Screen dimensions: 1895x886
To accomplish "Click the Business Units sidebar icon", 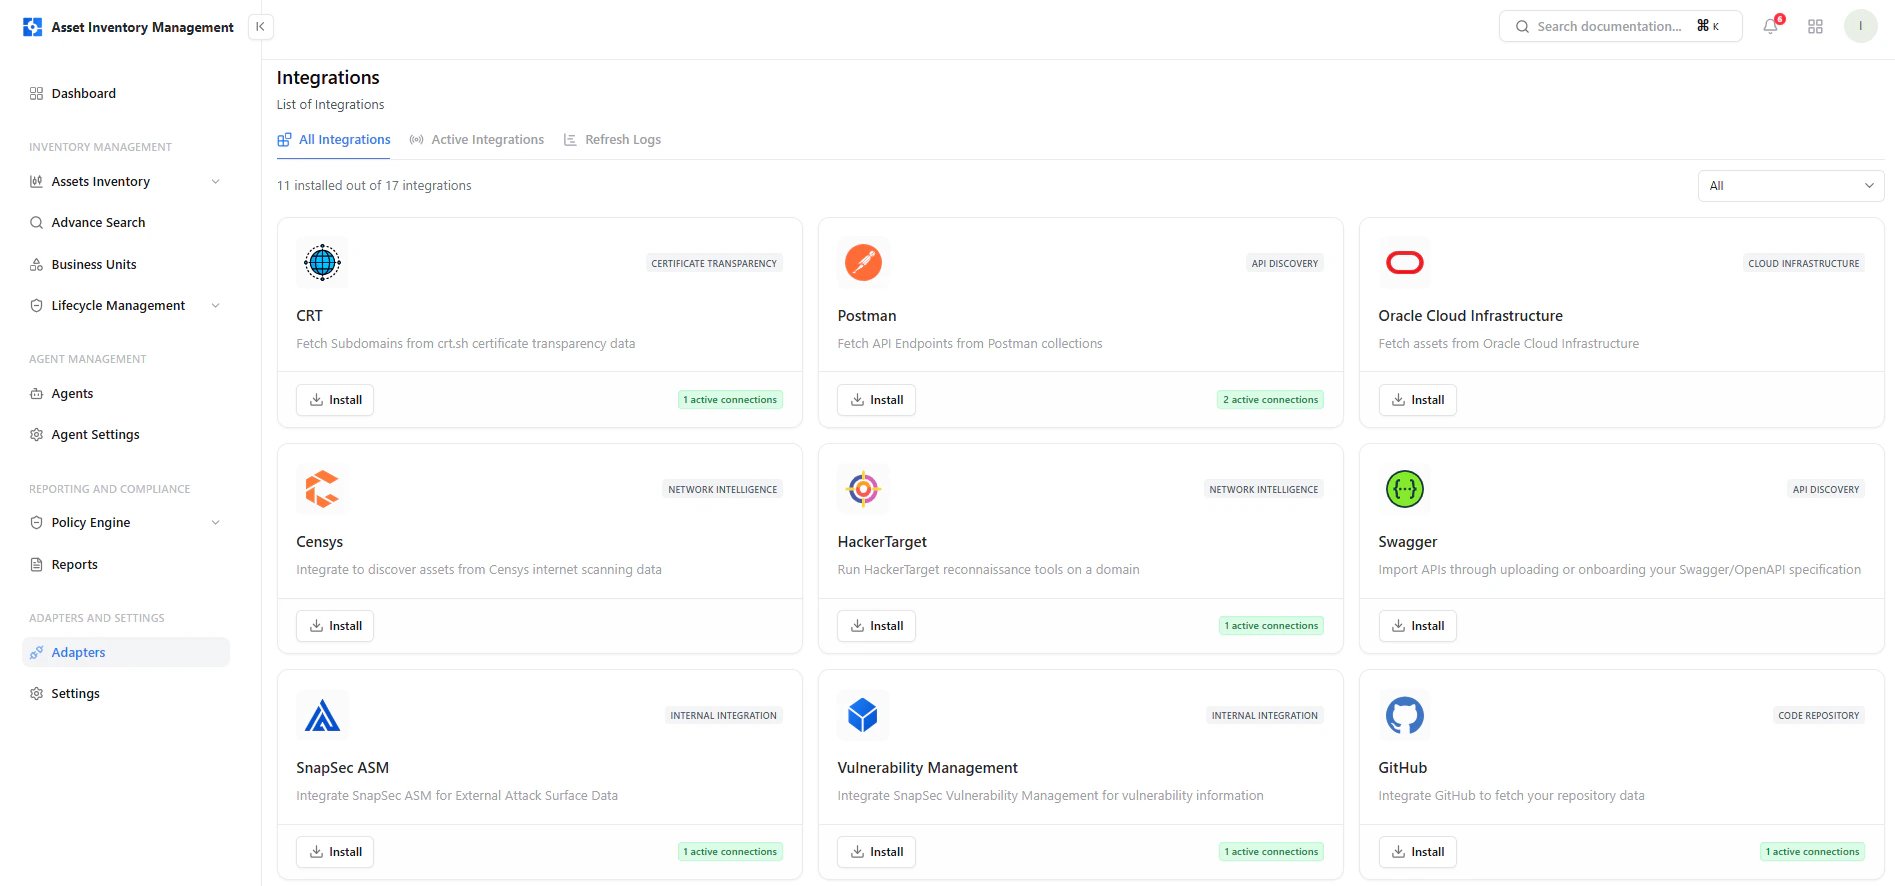I will pyautogui.click(x=37, y=264).
